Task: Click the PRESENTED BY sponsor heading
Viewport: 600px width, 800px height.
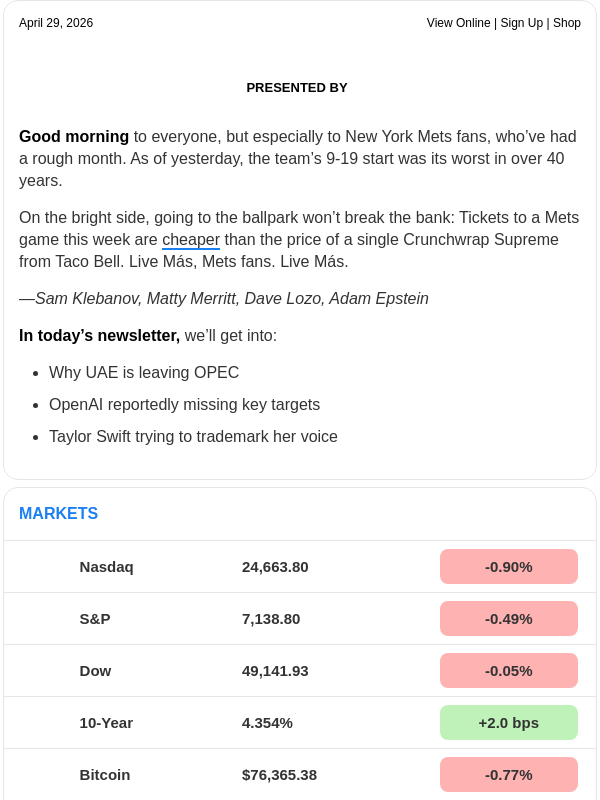Action: 297,88
